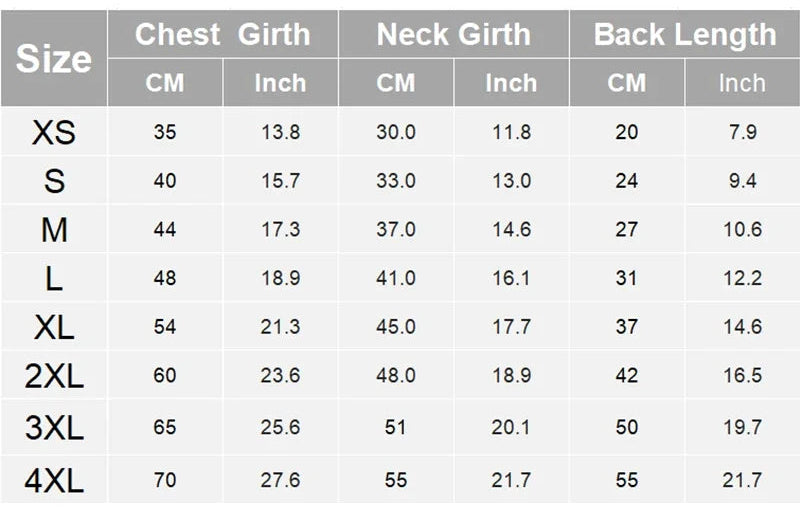Click the Inch subheader under Back Length
Viewport: 800px width, 515px height.
[742, 83]
